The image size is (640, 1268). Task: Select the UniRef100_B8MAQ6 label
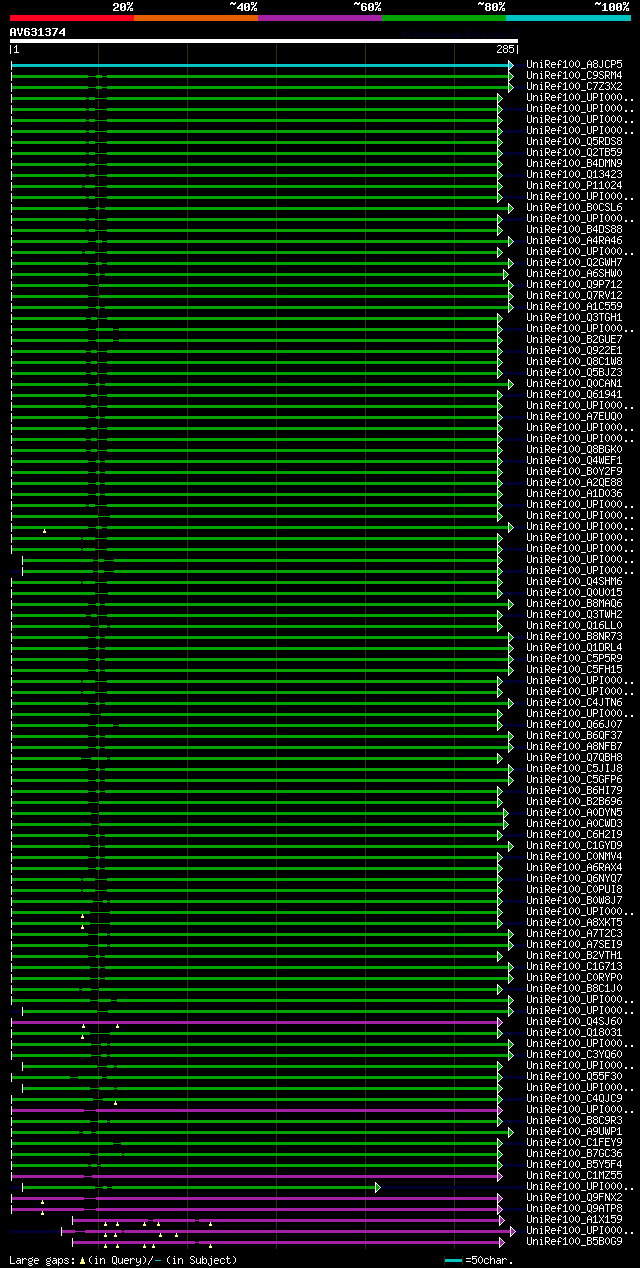574,603
